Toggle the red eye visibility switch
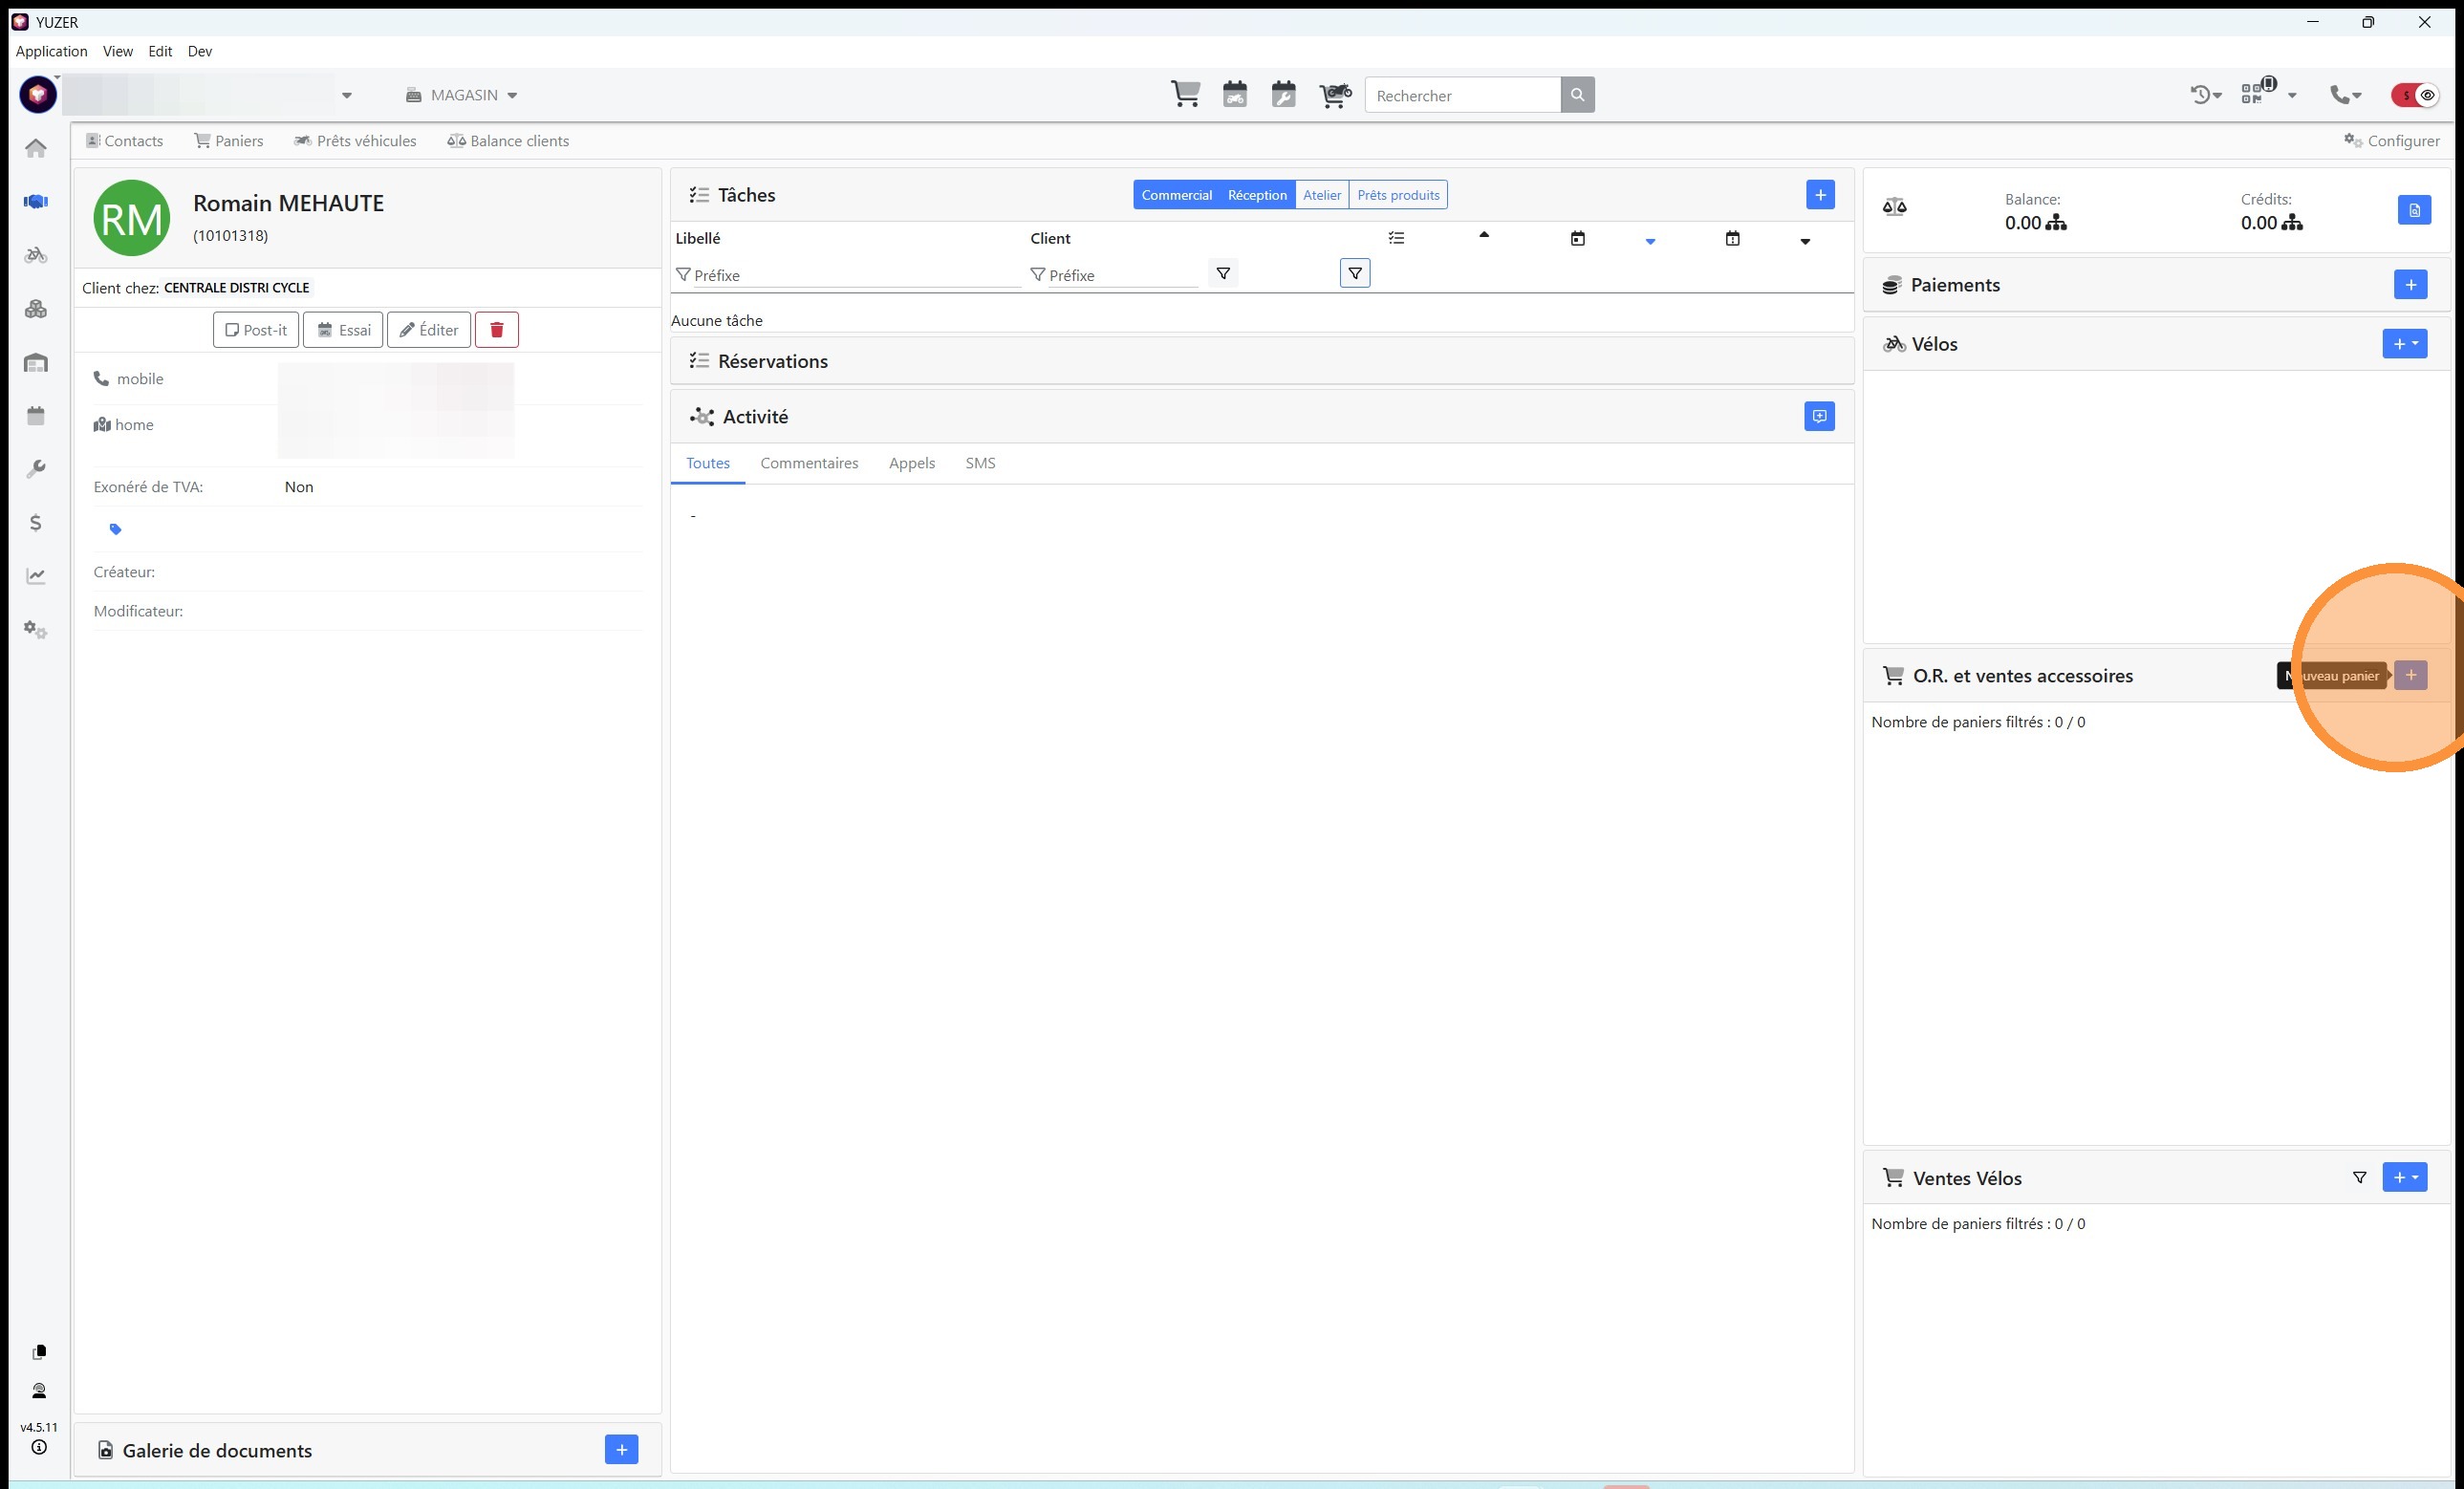The width and height of the screenshot is (2464, 1489). click(x=2415, y=95)
